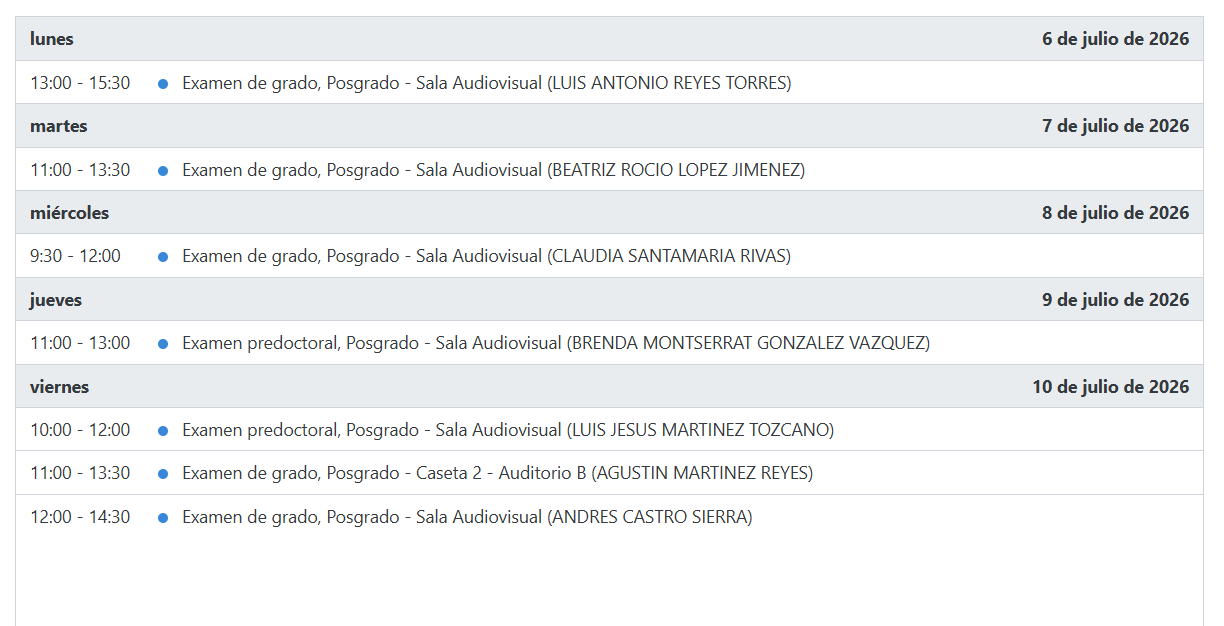Select the martes day heading

coord(59,126)
